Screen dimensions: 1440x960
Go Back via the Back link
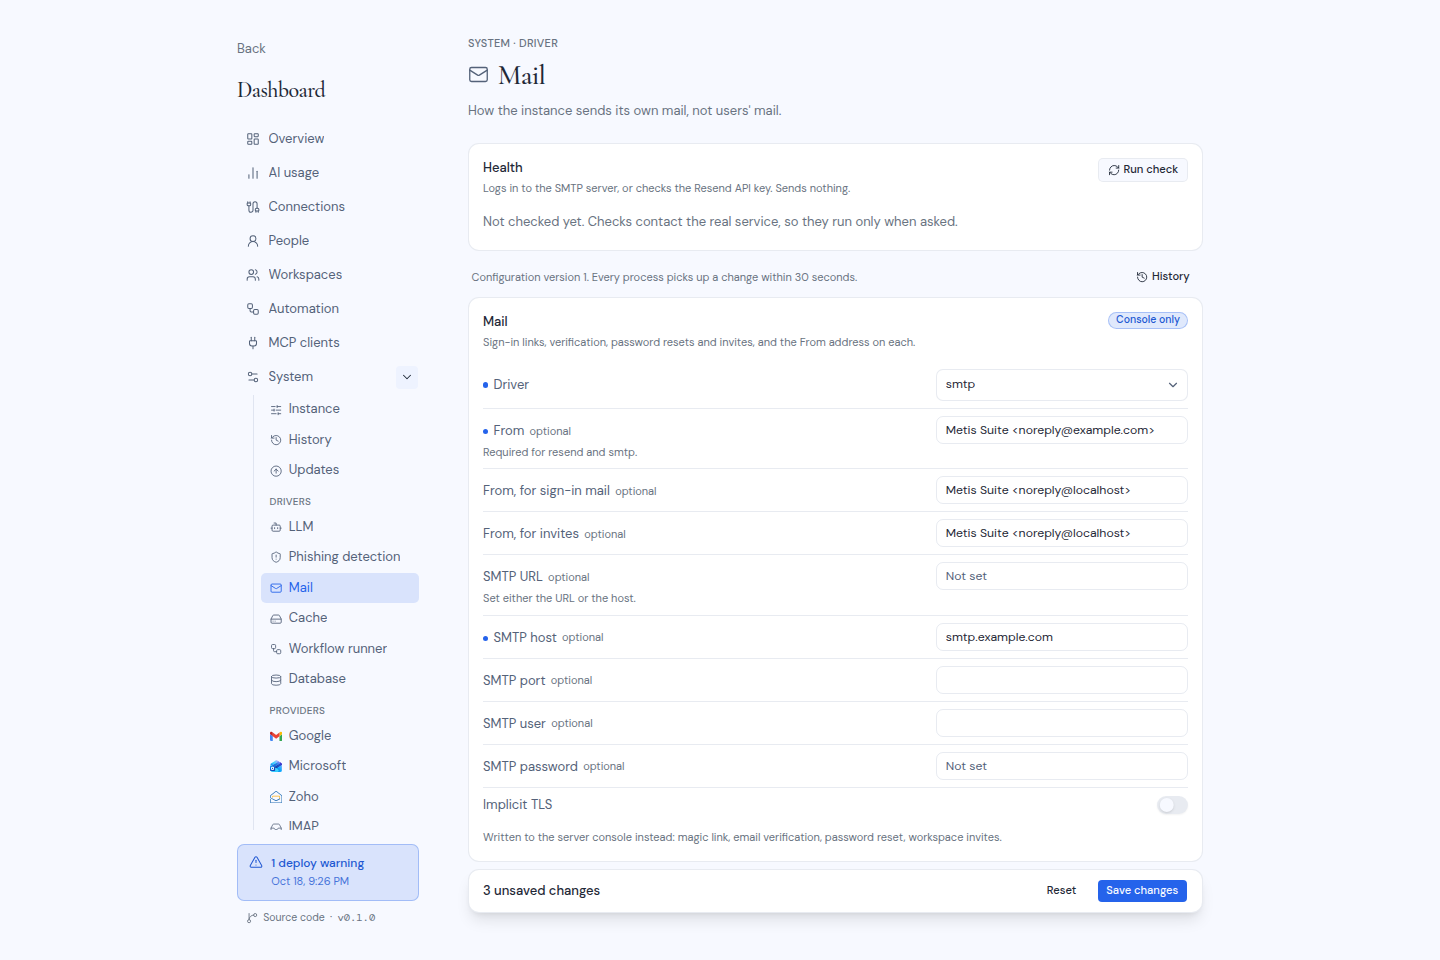pos(251,49)
